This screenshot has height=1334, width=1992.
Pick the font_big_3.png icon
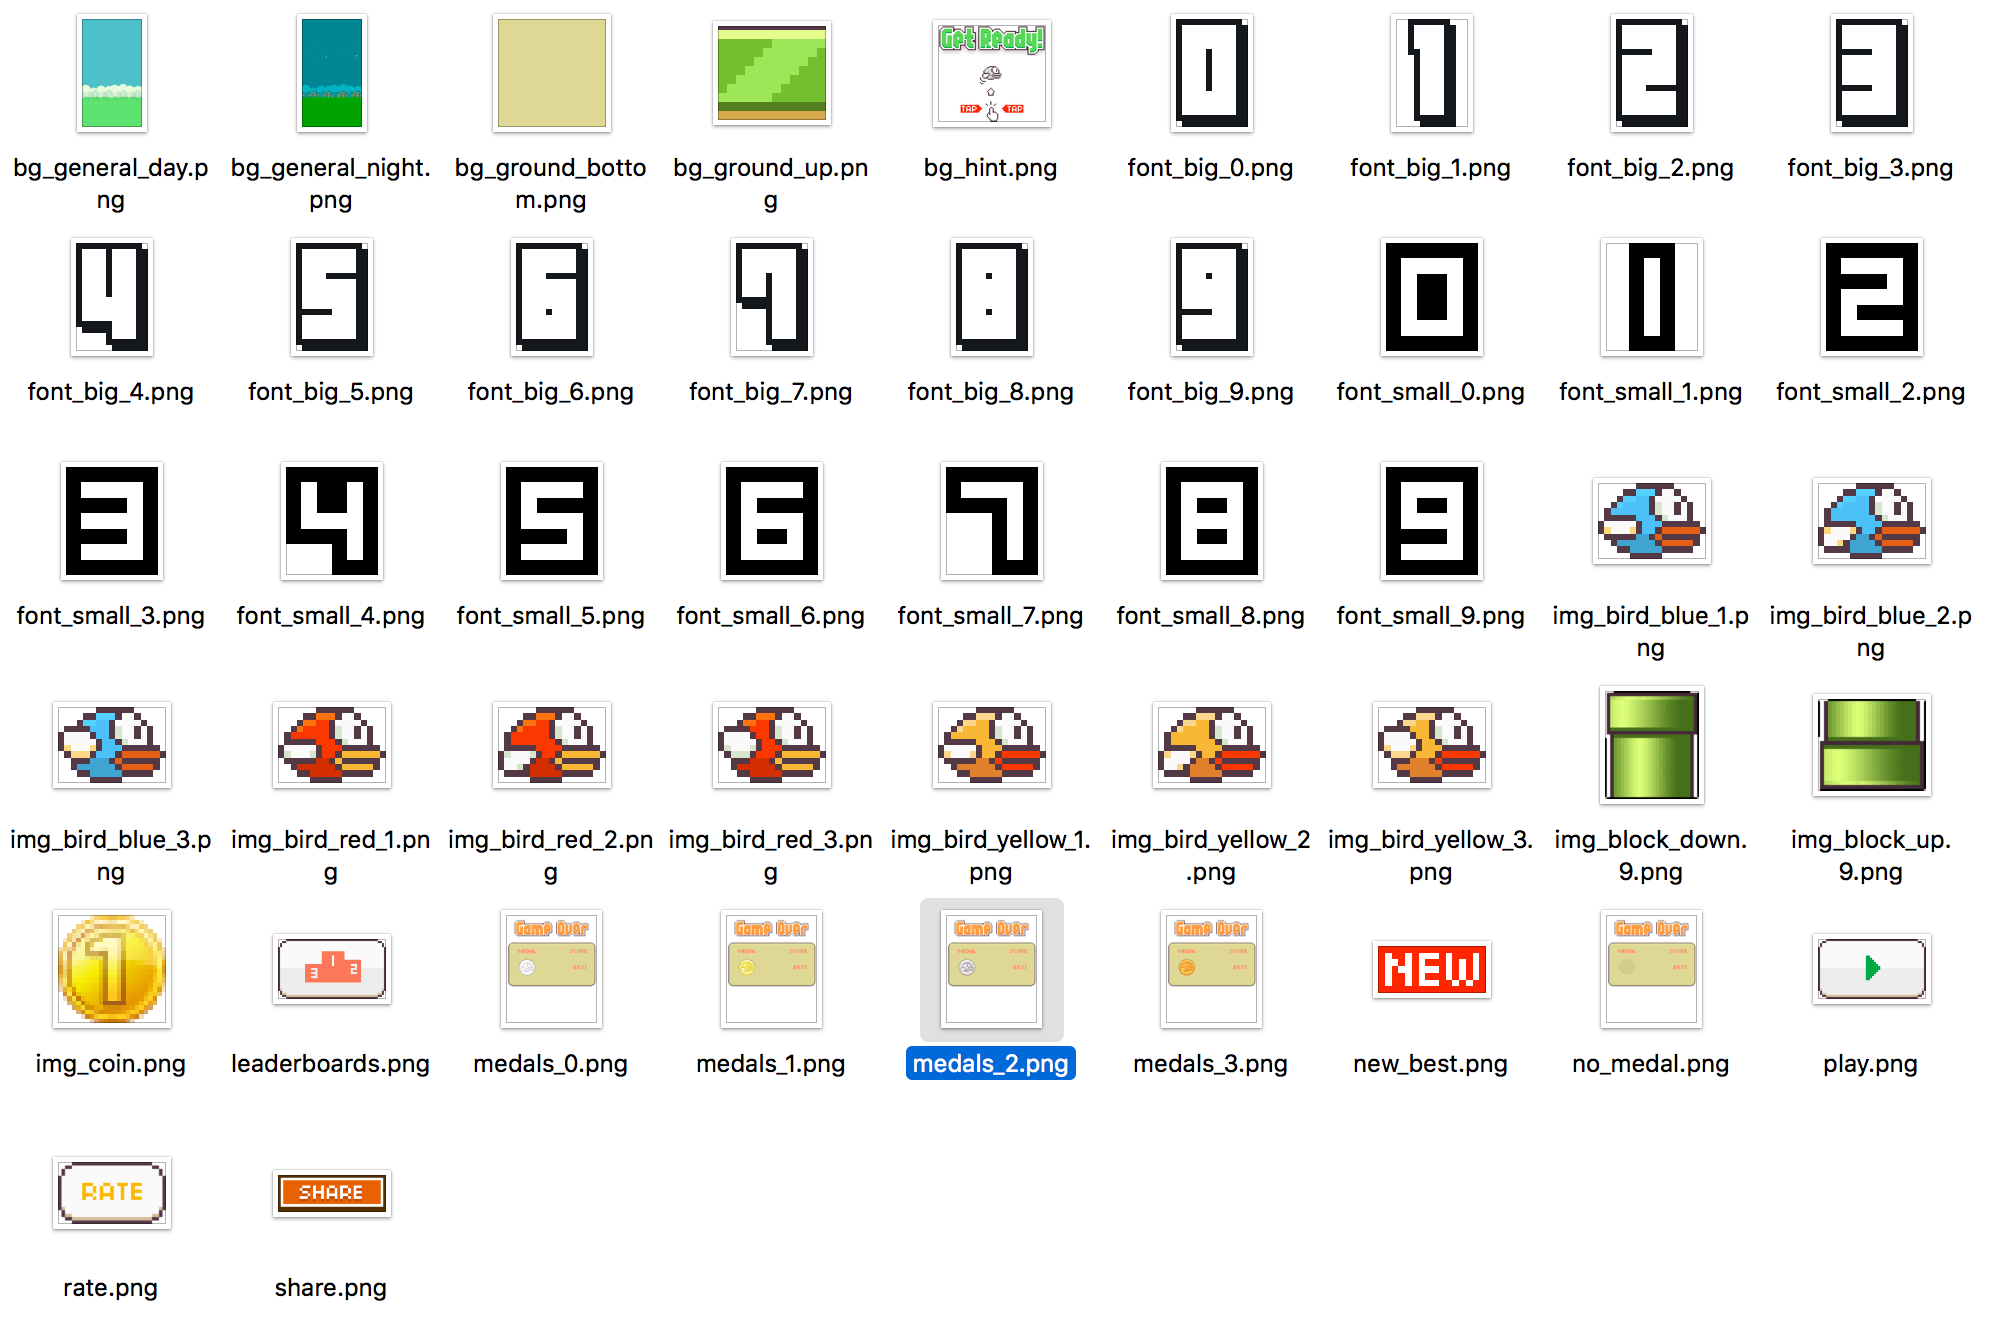coord(1871,73)
